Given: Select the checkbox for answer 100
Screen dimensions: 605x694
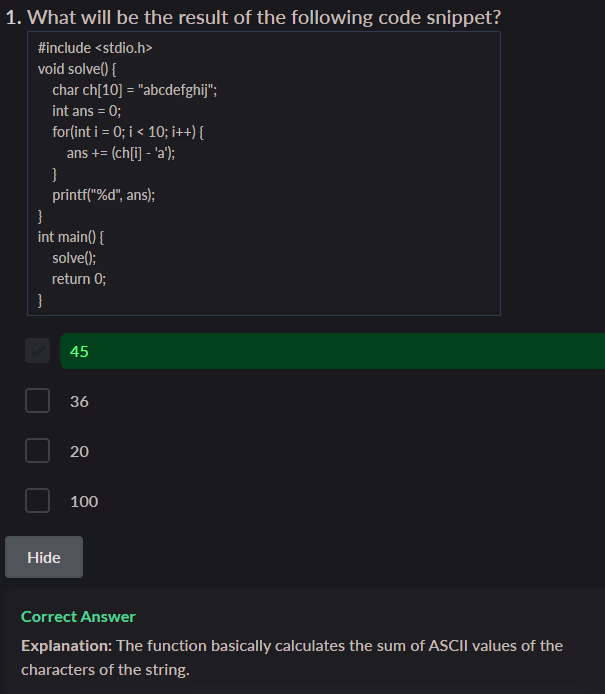Looking at the screenshot, I should point(38,501).
